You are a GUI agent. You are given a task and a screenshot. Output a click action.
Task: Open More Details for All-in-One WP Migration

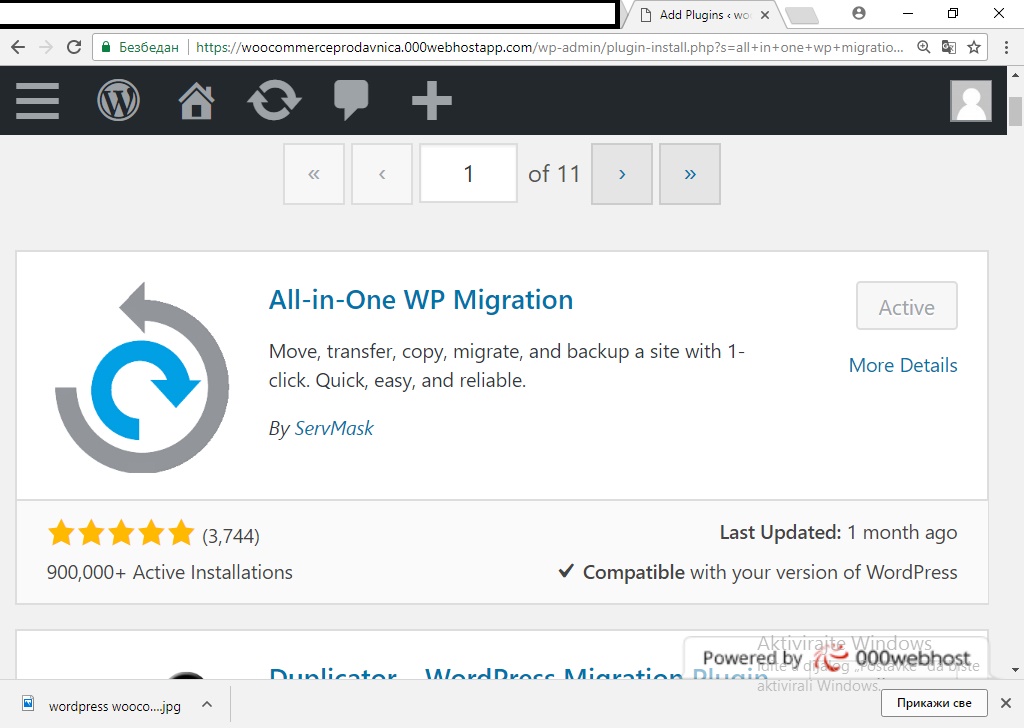pyautogui.click(x=903, y=365)
